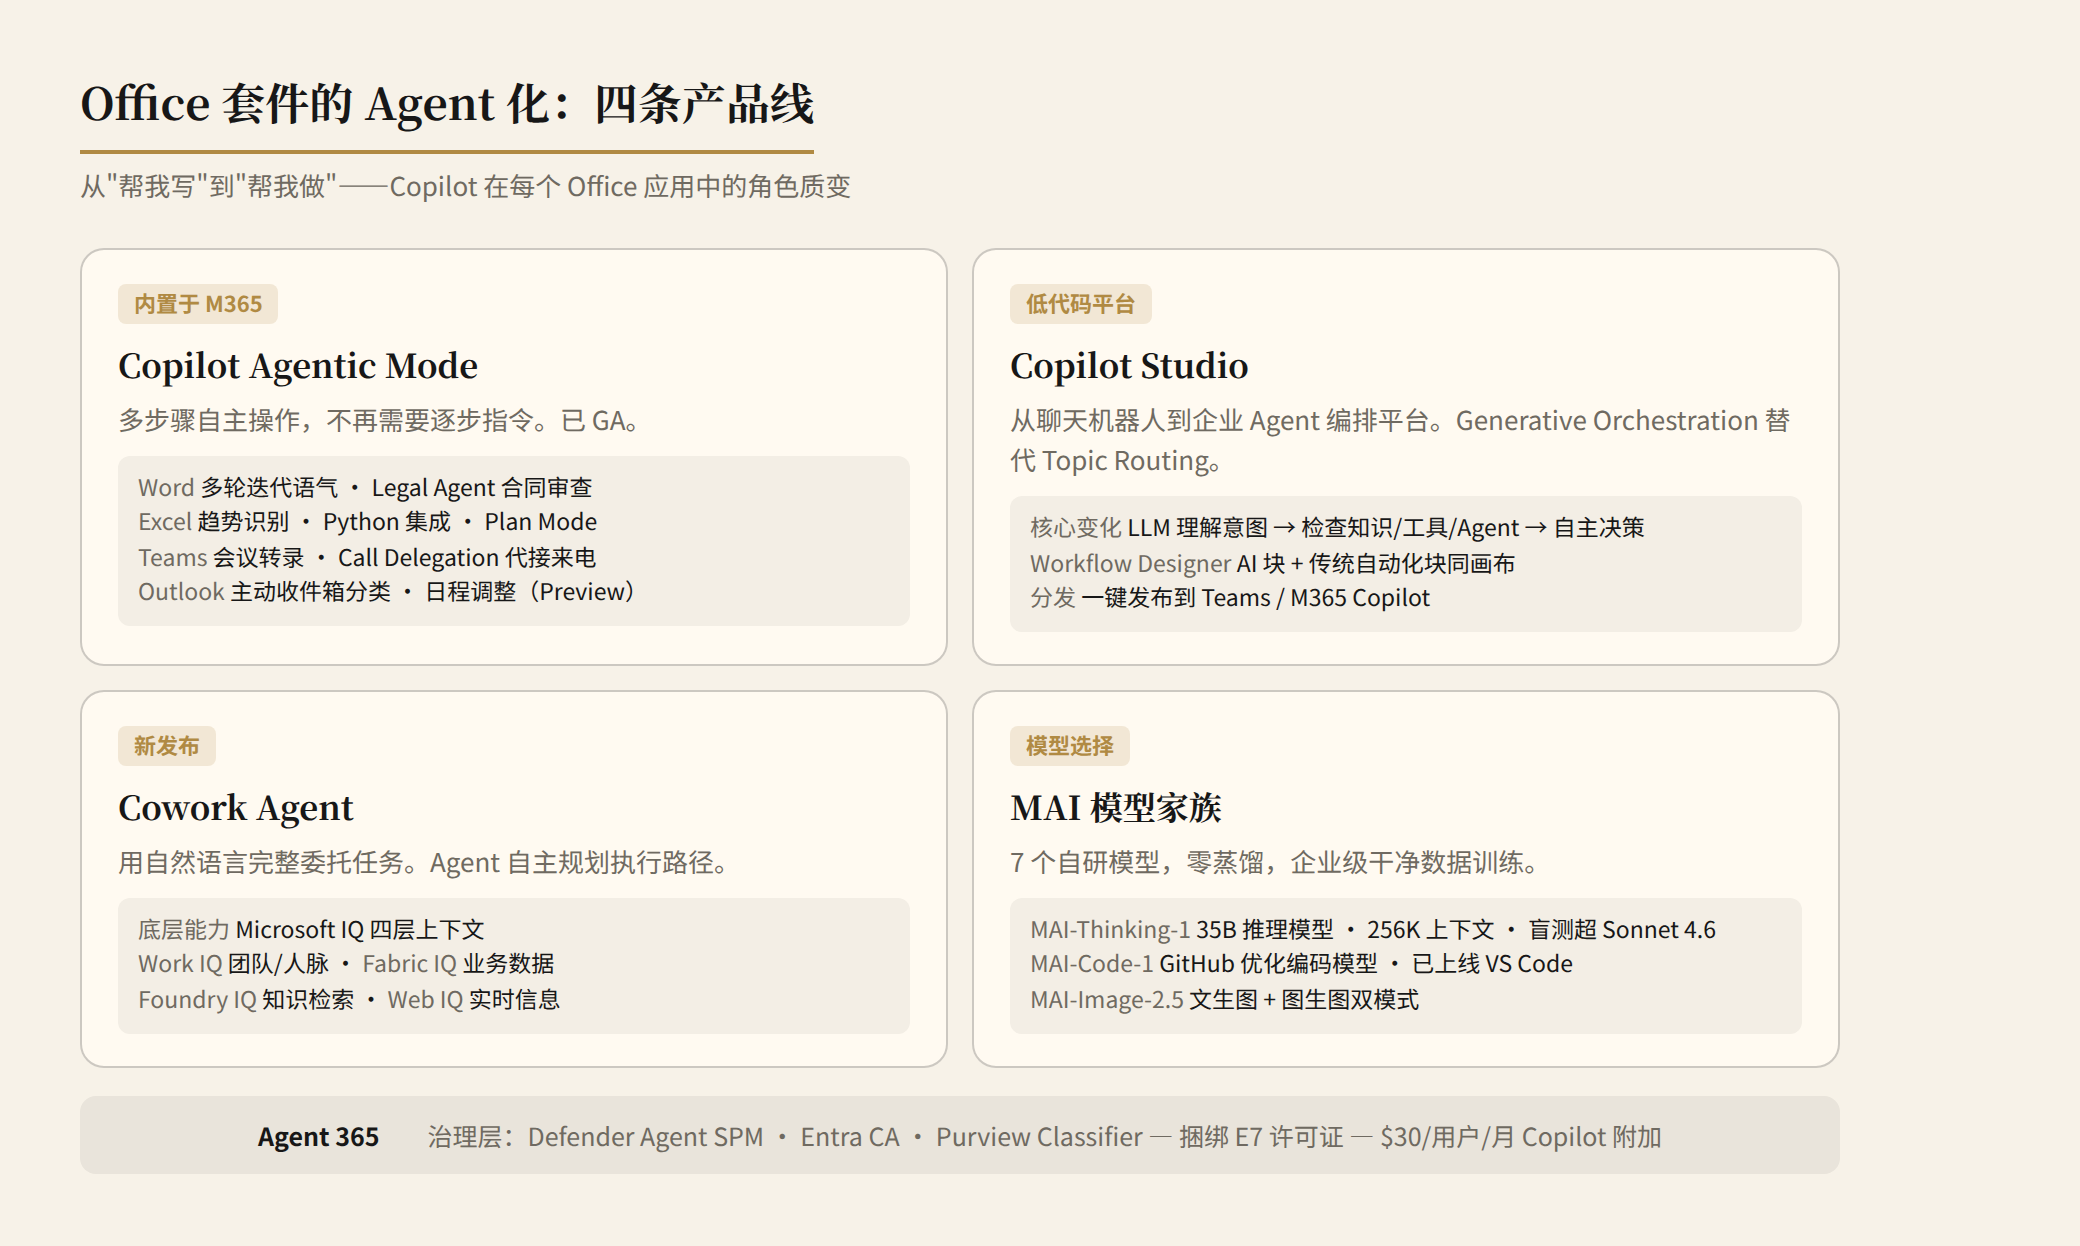
Task: Click the line 'Work IQ 团队/人脉 · Fabric IQ 业务数据'
Action: pyautogui.click(x=346, y=964)
